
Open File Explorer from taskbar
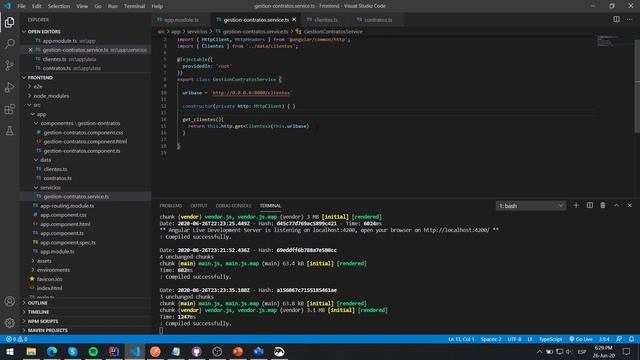click(31, 351)
